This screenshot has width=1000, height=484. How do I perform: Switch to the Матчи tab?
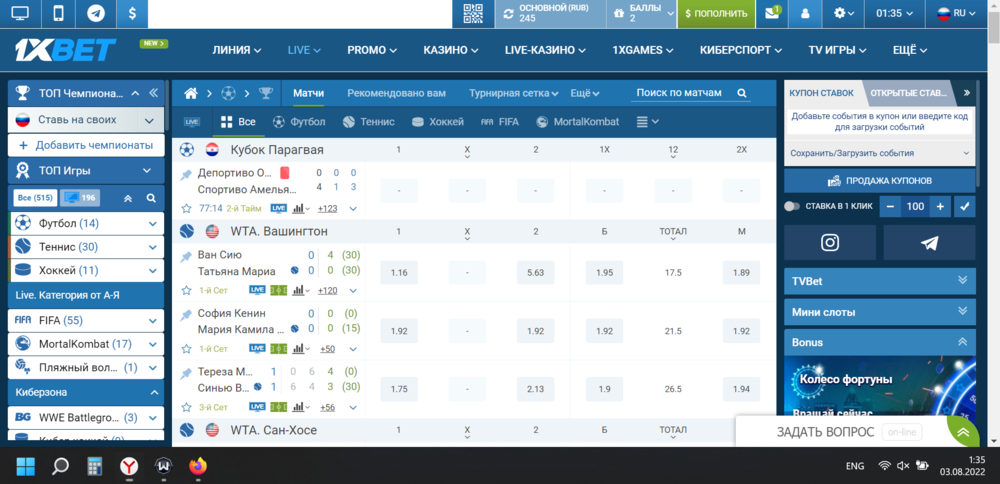pos(309,93)
